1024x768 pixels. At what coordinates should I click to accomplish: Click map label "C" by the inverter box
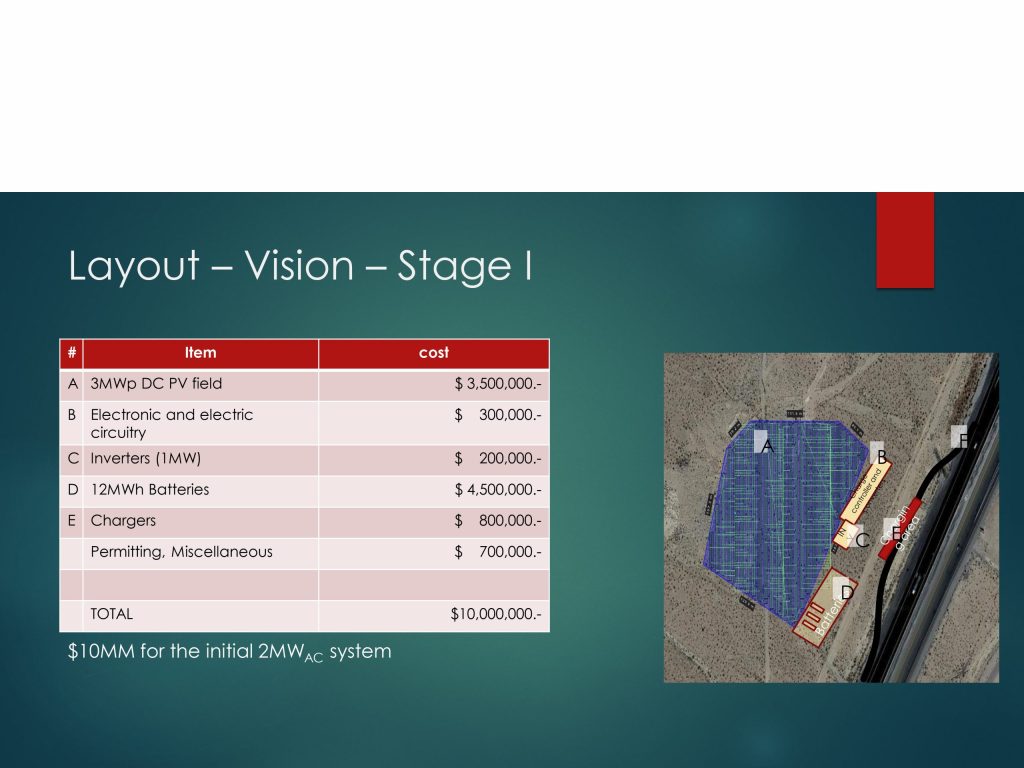862,540
